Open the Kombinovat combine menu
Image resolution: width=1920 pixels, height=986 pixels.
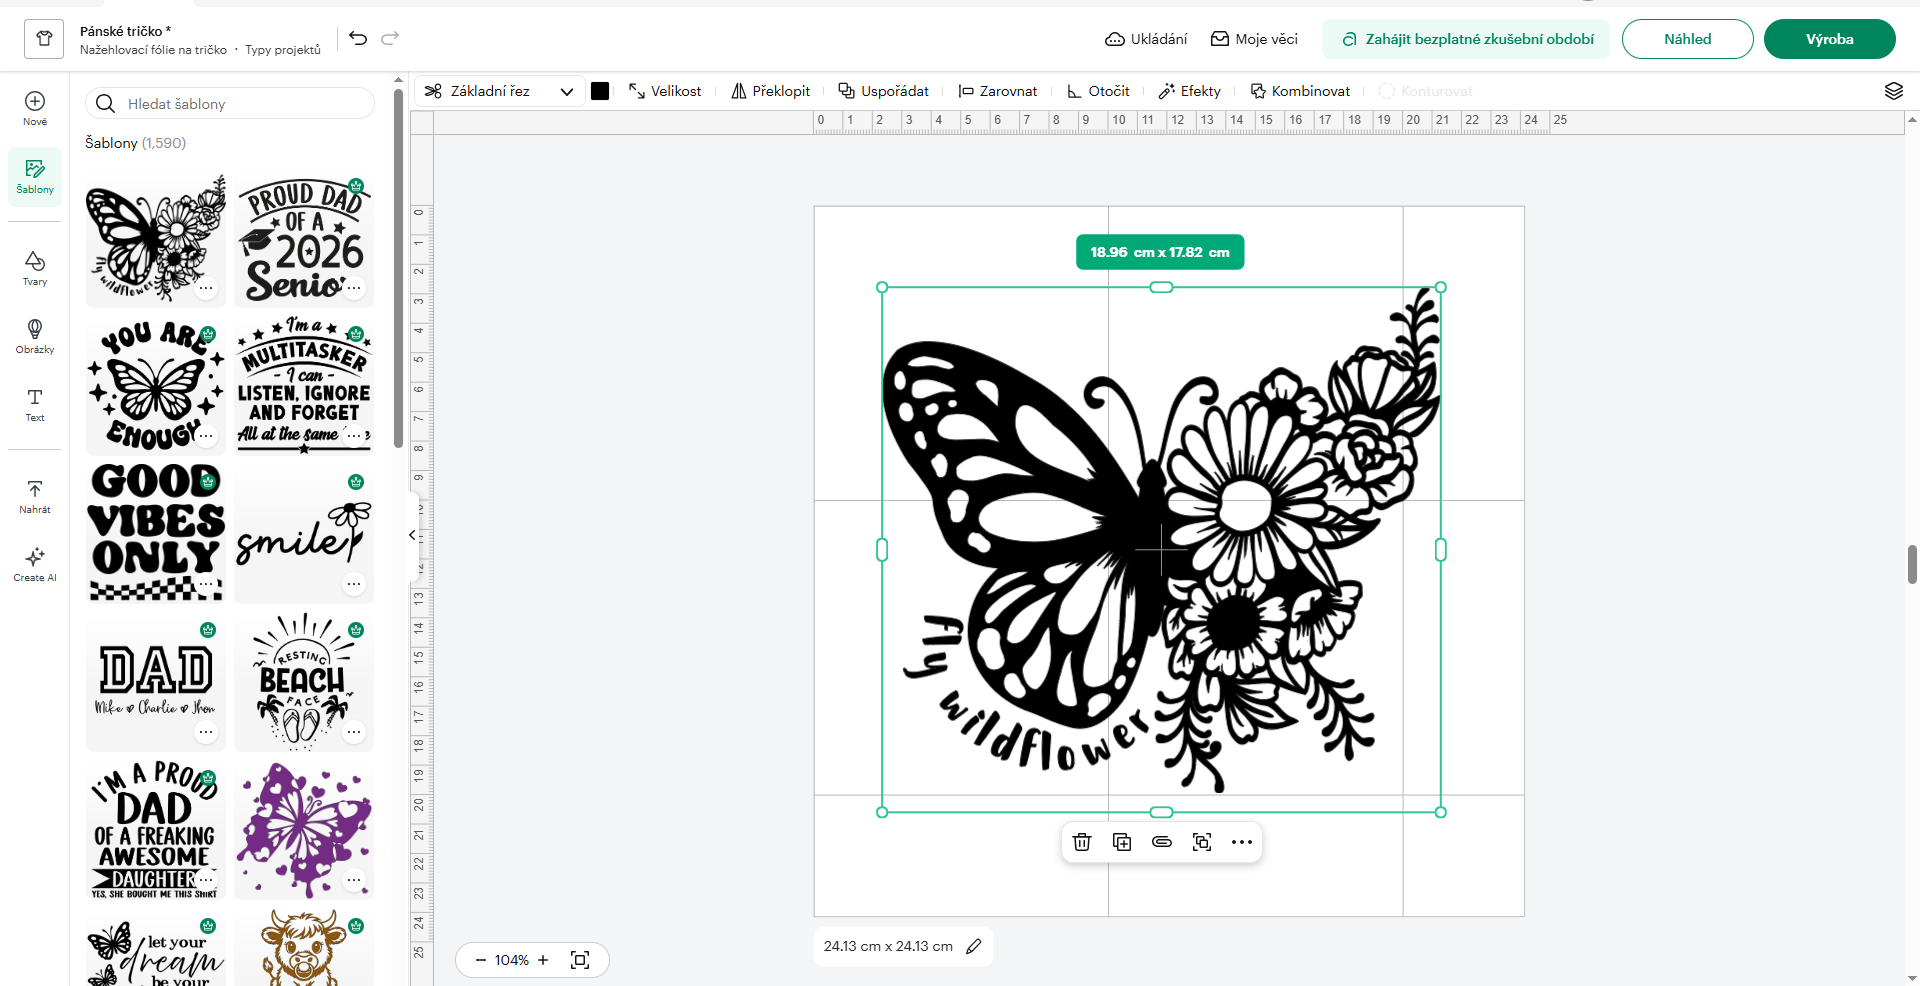click(x=1300, y=91)
